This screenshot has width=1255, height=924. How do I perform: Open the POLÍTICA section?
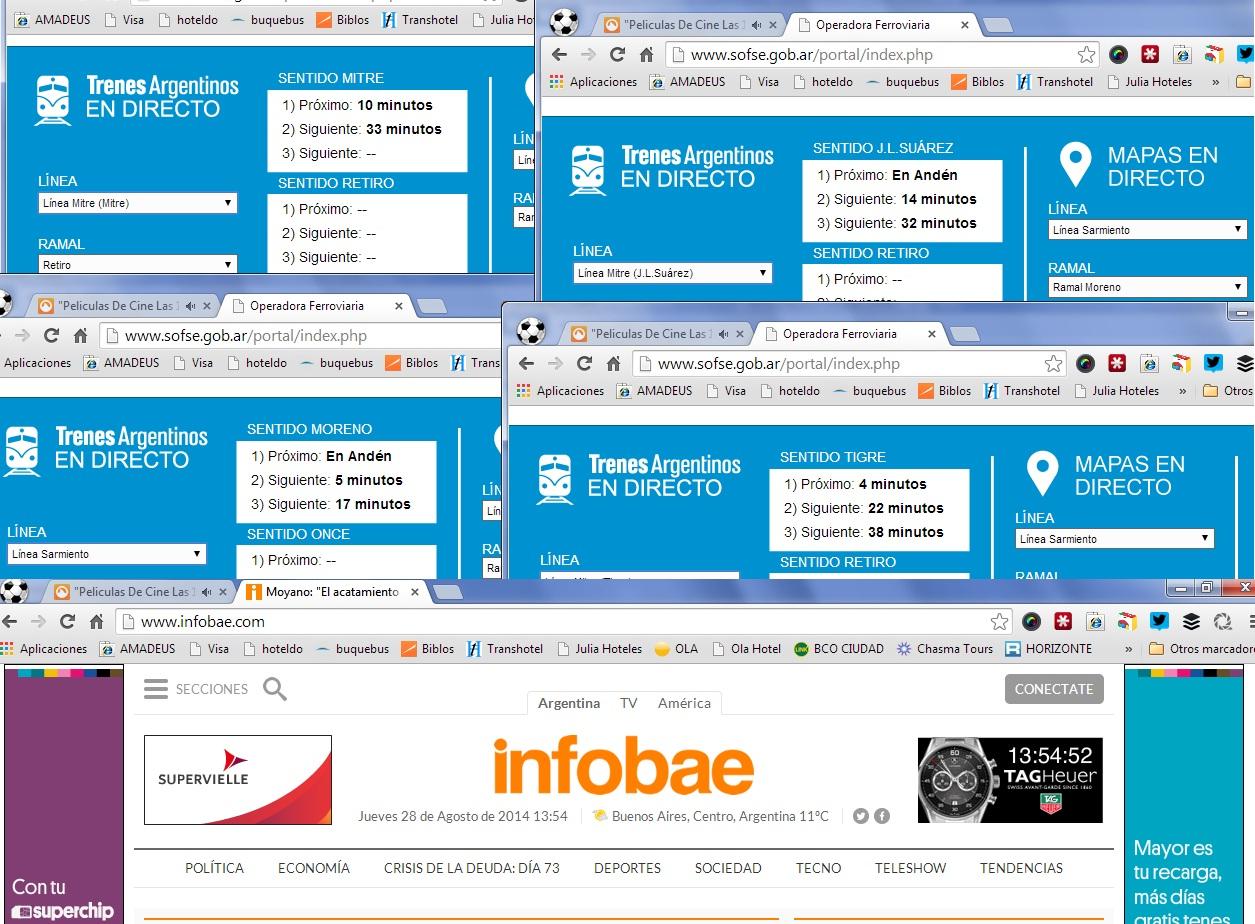tap(214, 868)
